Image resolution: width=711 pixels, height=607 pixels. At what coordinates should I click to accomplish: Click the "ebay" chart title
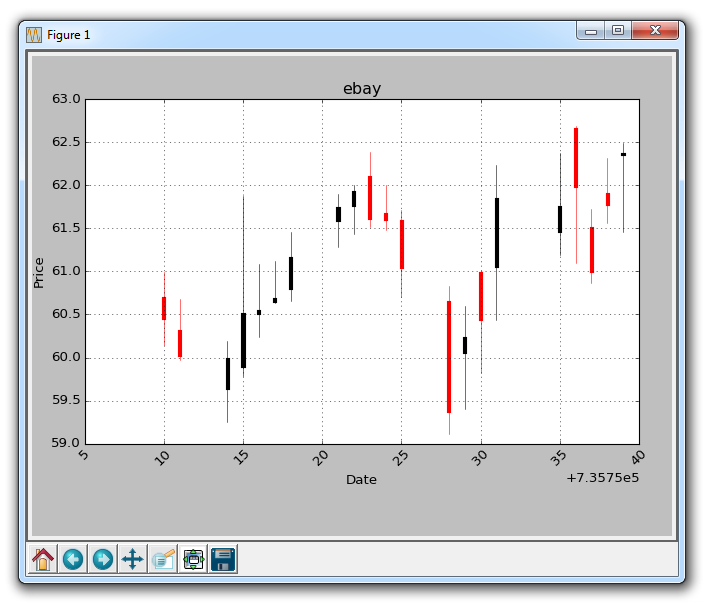(362, 89)
